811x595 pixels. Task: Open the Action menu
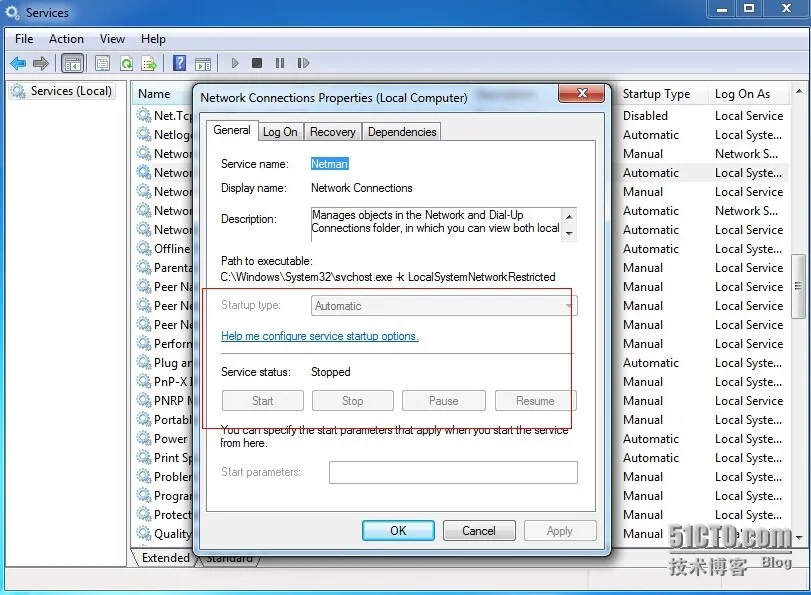tap(66, 39)
